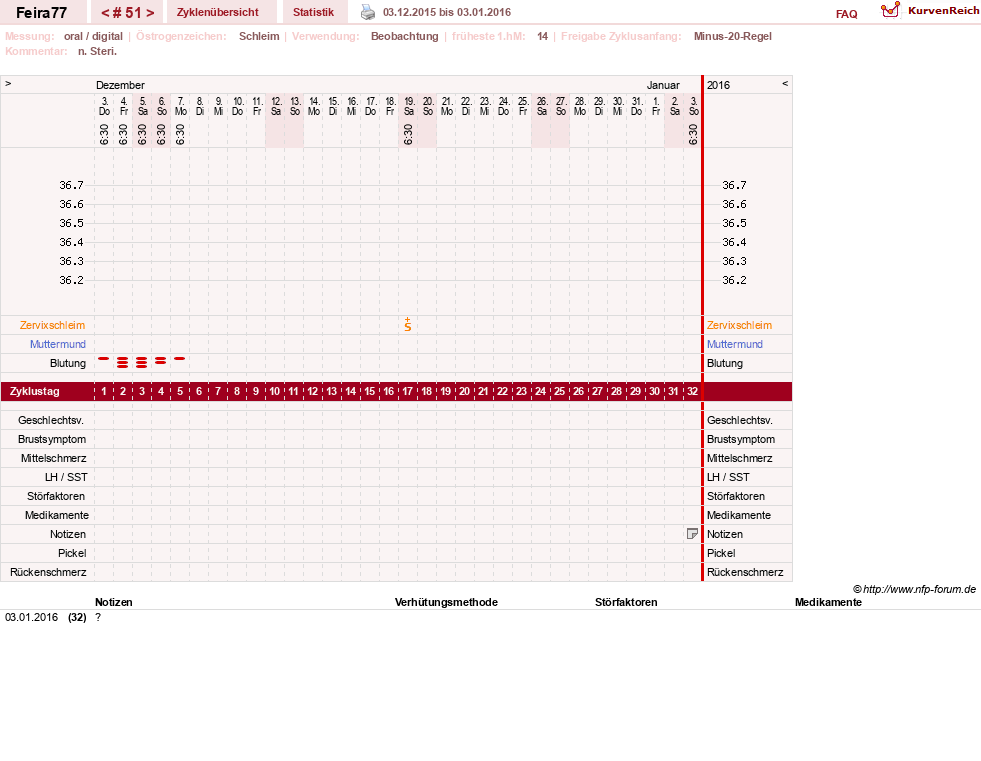Click right Muttermund row label
This screenshot has width=981, height=761.
tap(734, 344)
